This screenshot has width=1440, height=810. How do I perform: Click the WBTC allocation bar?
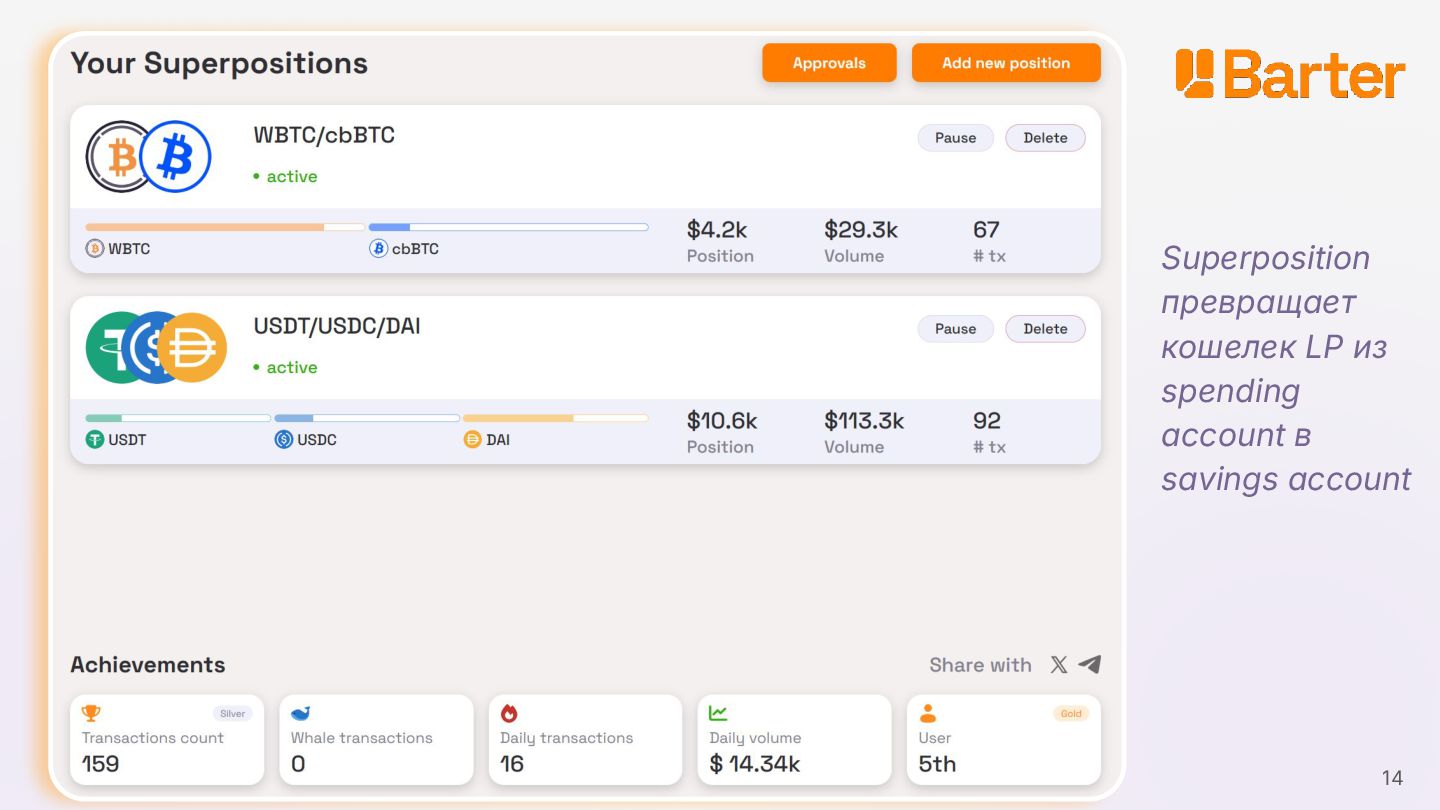tap(225, 227)
